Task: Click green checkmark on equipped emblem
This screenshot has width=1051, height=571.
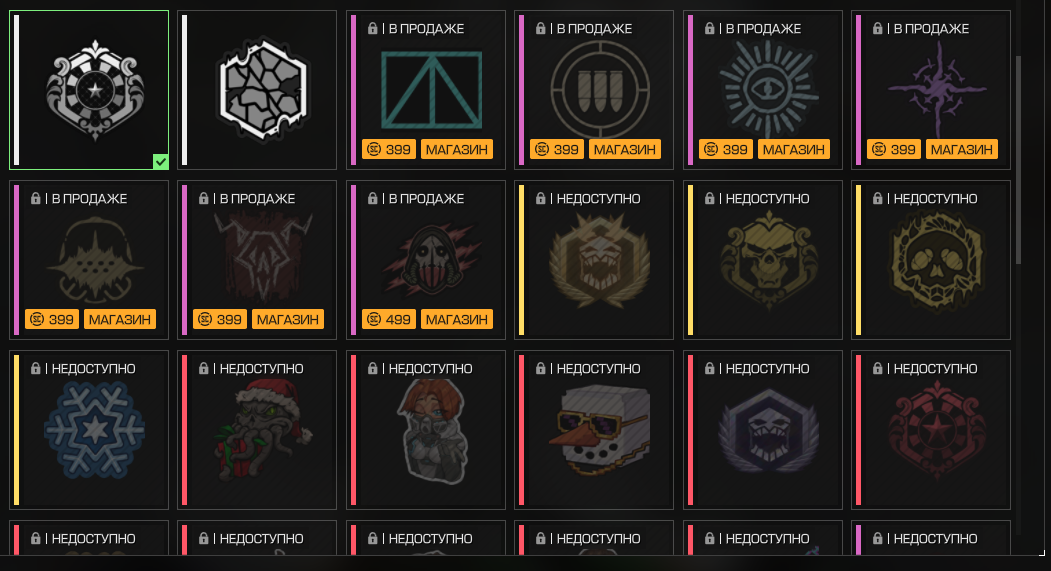Action: click(x=160, y=162)
